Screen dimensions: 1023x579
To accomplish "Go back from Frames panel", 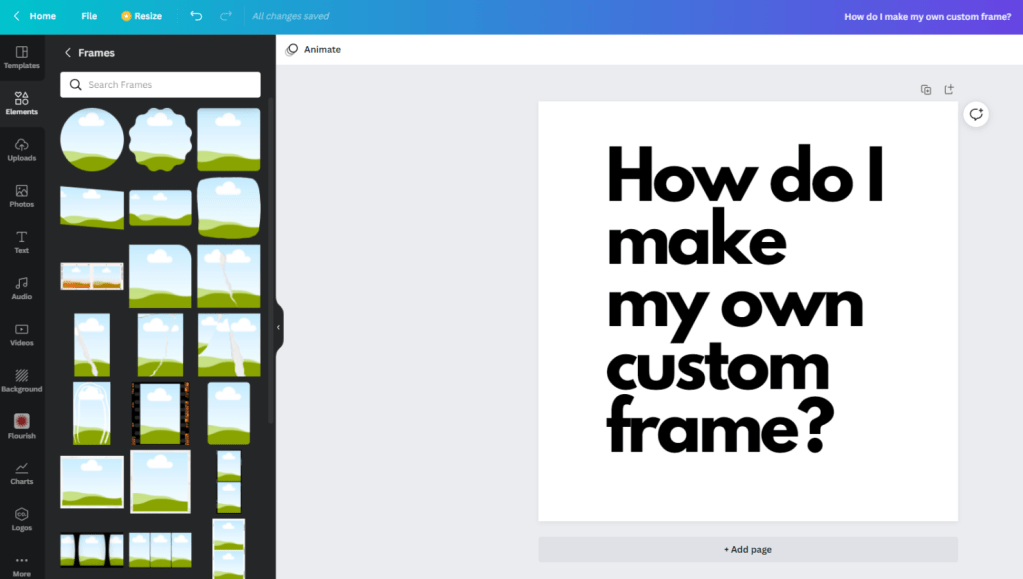I will pos(68,53).
